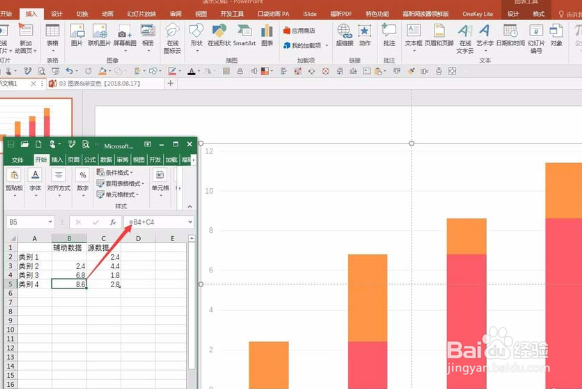Open the 动画 animations tab
This screenshot has height=389, width=582.
(x=107, y=14)
